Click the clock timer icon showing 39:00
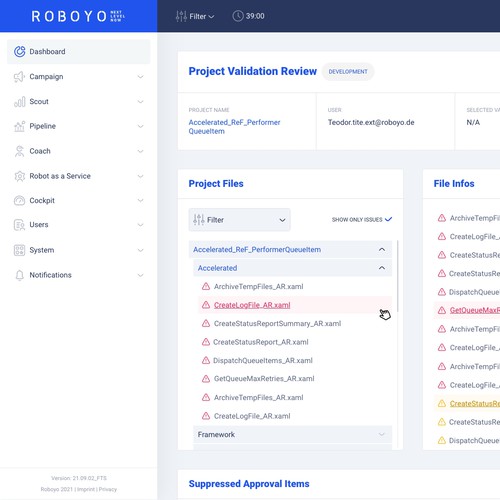500x500 pixels. tap(238, 16)
